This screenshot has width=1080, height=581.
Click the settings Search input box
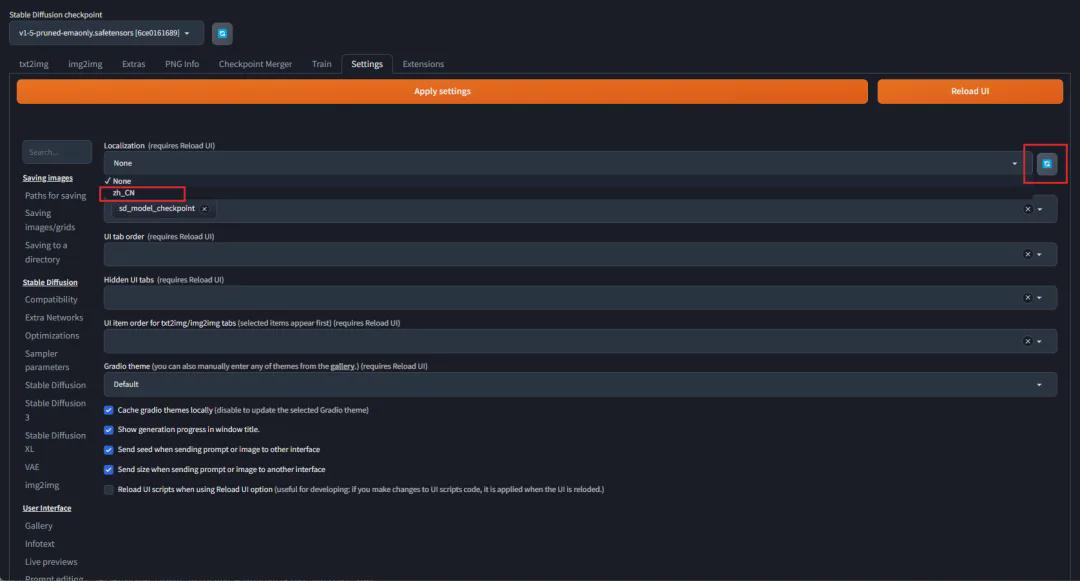click(x=56, y=152)
